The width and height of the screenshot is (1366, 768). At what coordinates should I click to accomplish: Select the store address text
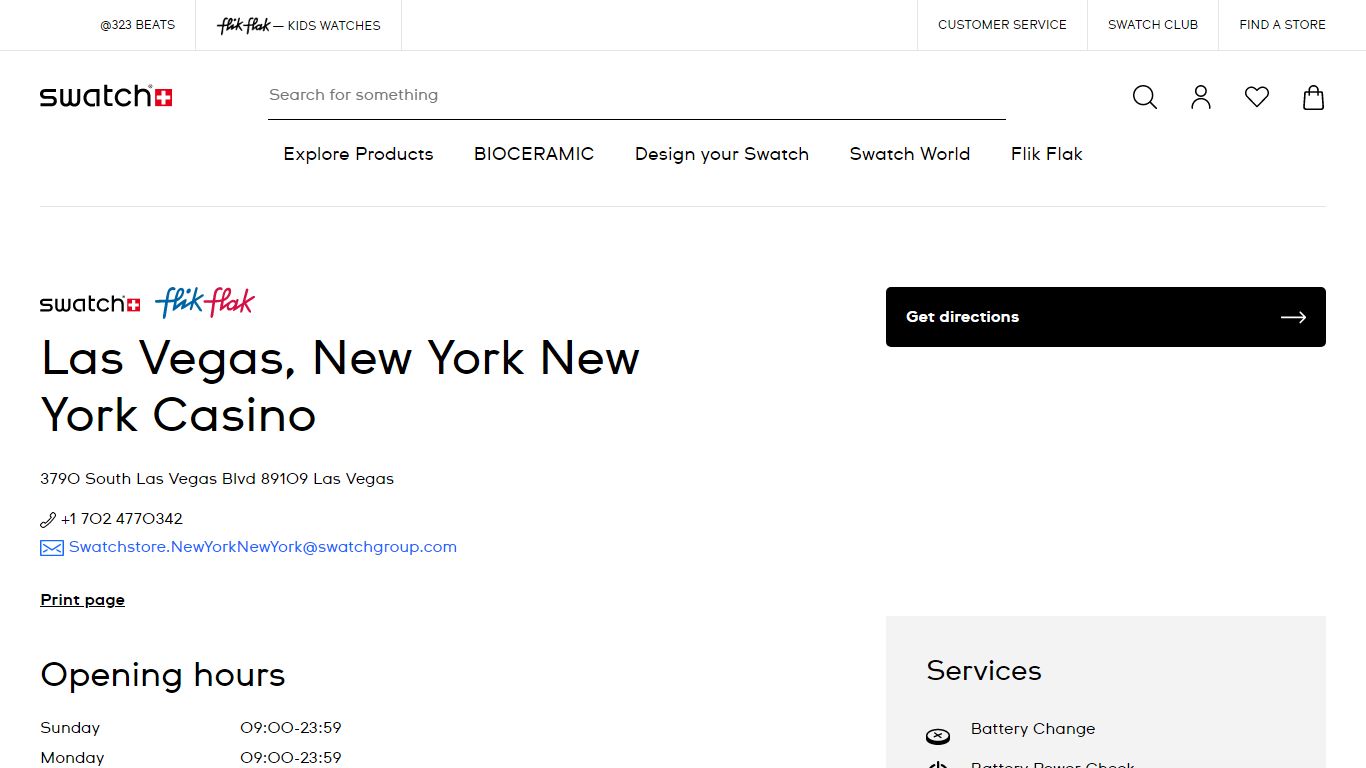tap(217, 479)
